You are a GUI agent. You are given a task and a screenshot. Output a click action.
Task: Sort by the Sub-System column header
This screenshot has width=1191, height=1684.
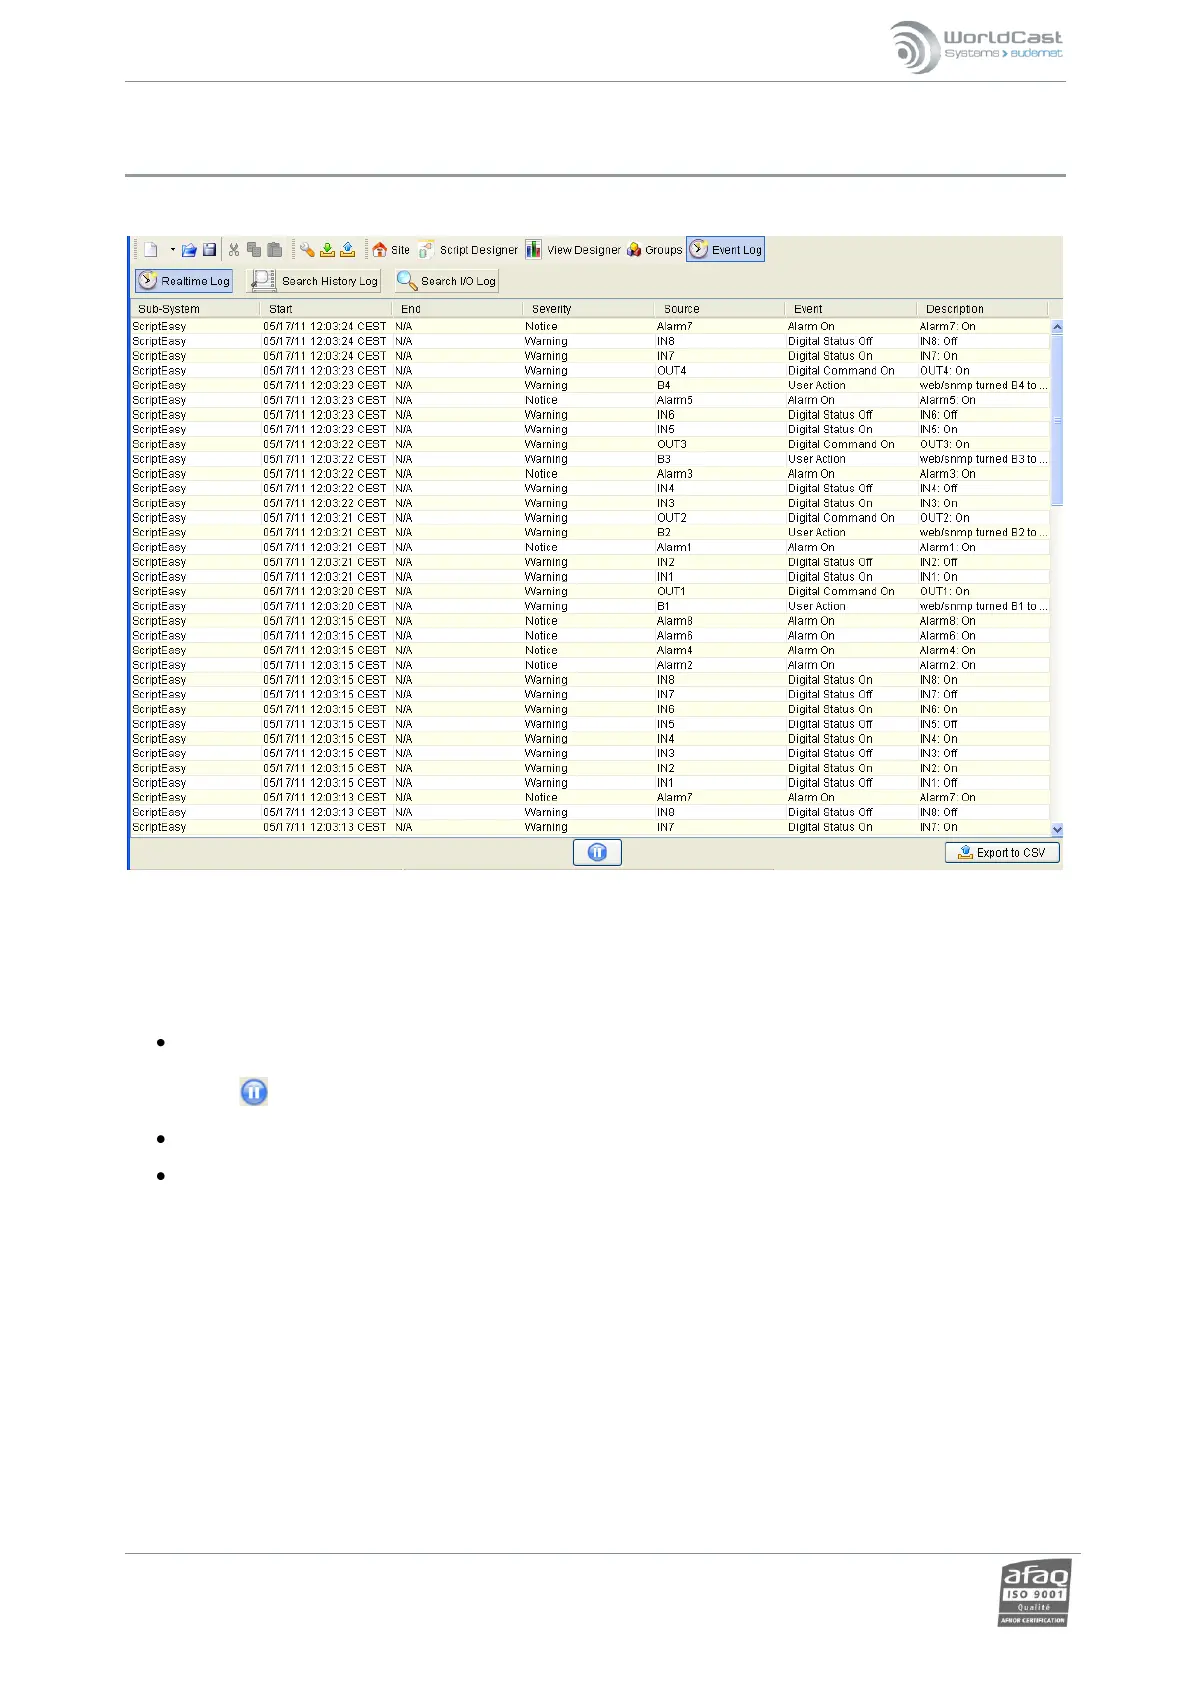point(195,309)
